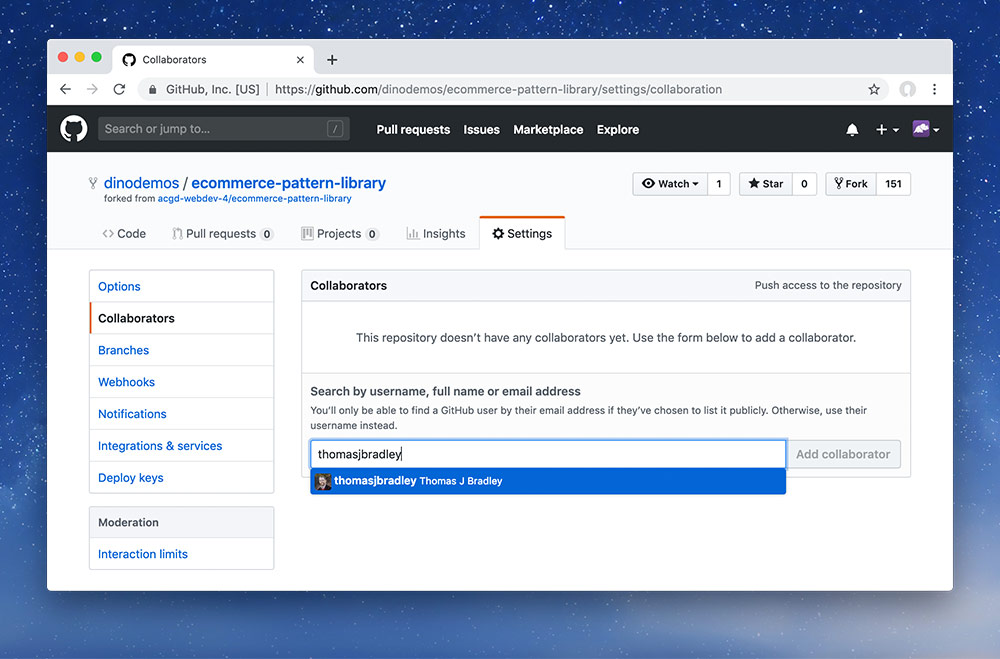Switch to the Code tab

coord(124,233)
